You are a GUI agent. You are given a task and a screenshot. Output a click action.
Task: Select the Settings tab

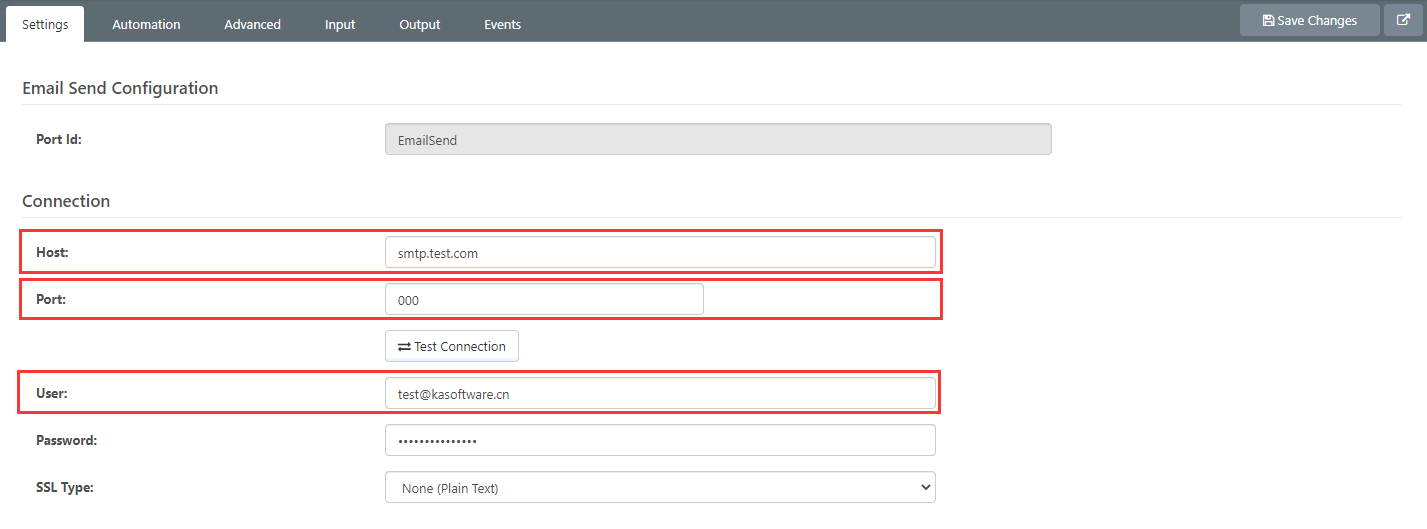click(45, 24)
